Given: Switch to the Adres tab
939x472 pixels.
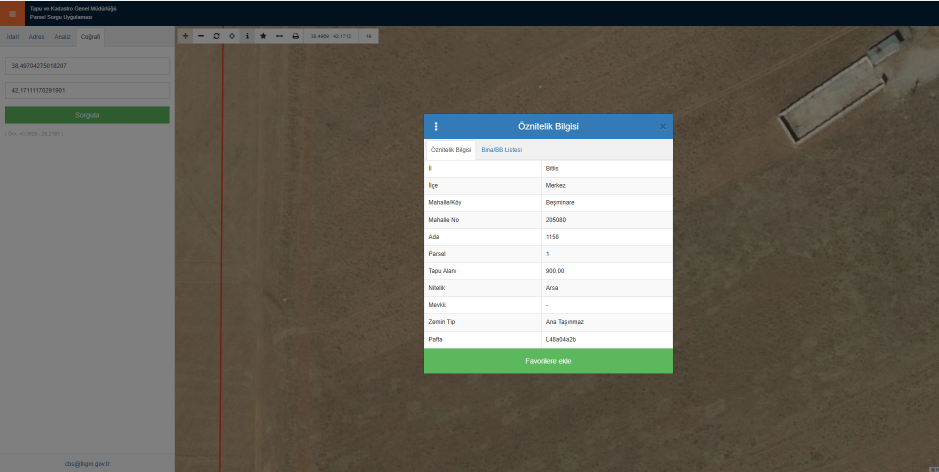Looking at the screenshot, I should click(x=37, y=37).
